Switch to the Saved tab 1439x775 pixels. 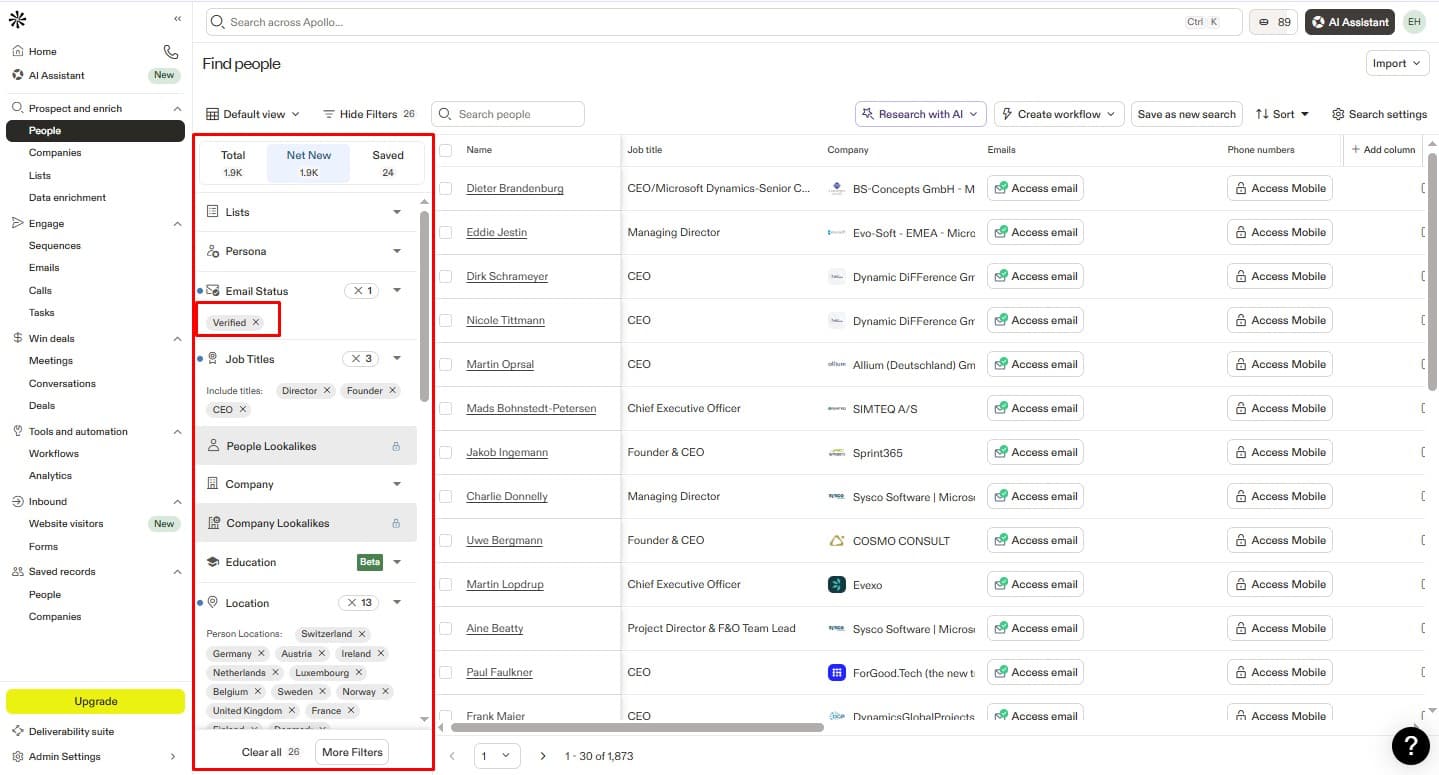coord(388,163)
